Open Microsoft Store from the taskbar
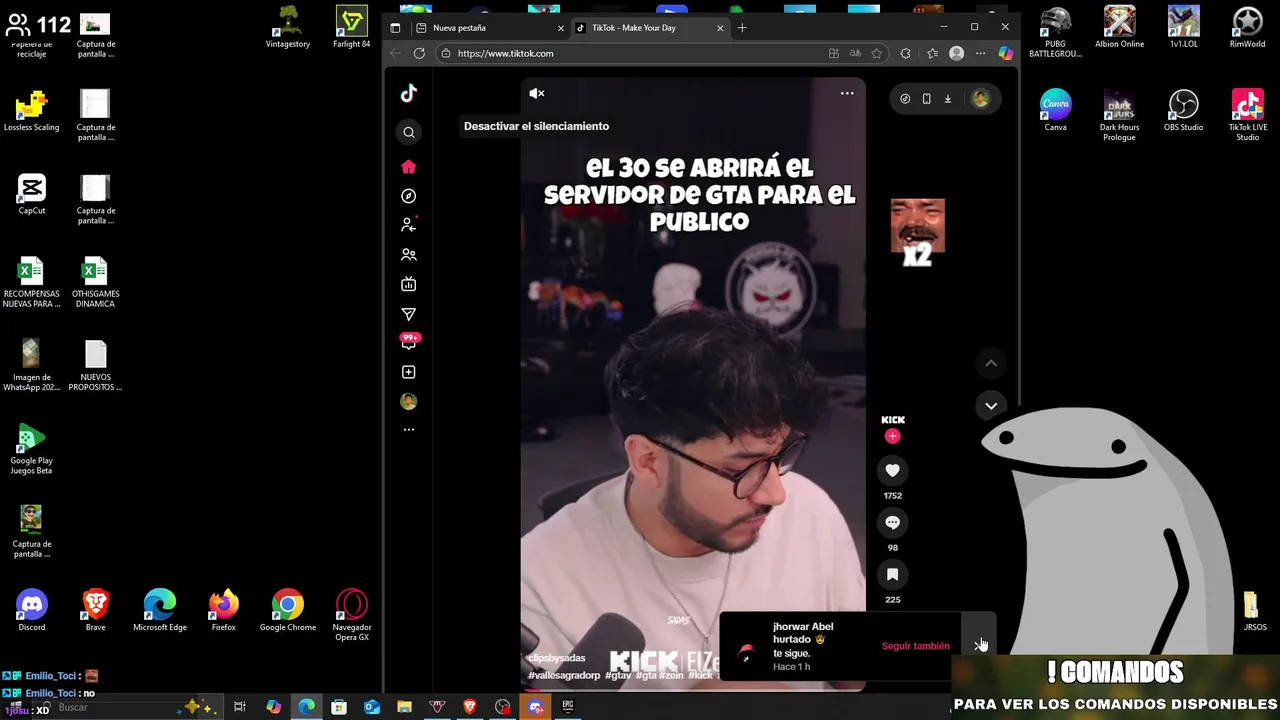The width and height of the screenshot is (1280, 720). tap(339, 707)
